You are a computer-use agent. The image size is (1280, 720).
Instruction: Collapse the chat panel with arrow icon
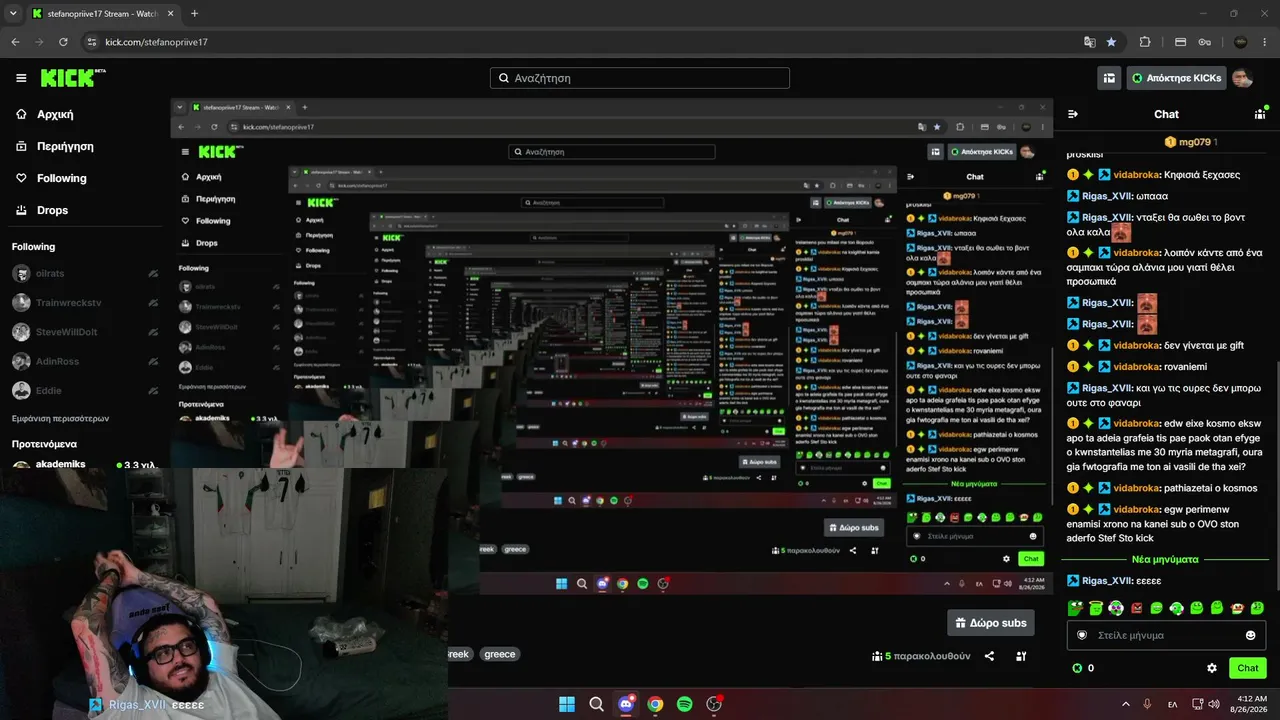tap(1073, 114)
